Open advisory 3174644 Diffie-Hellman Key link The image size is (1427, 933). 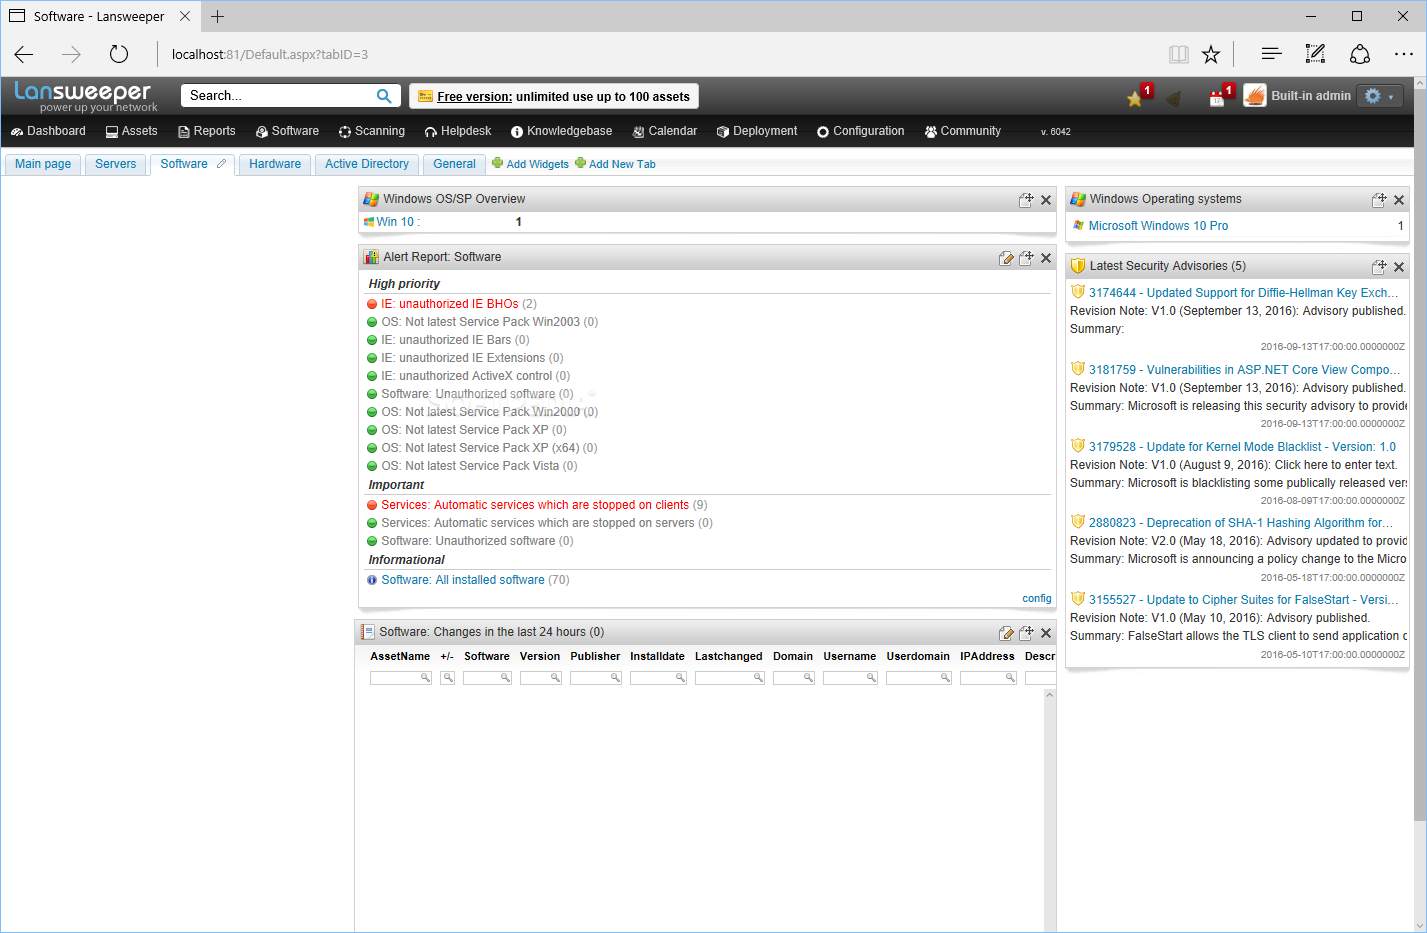click(x=1243, y=293)
